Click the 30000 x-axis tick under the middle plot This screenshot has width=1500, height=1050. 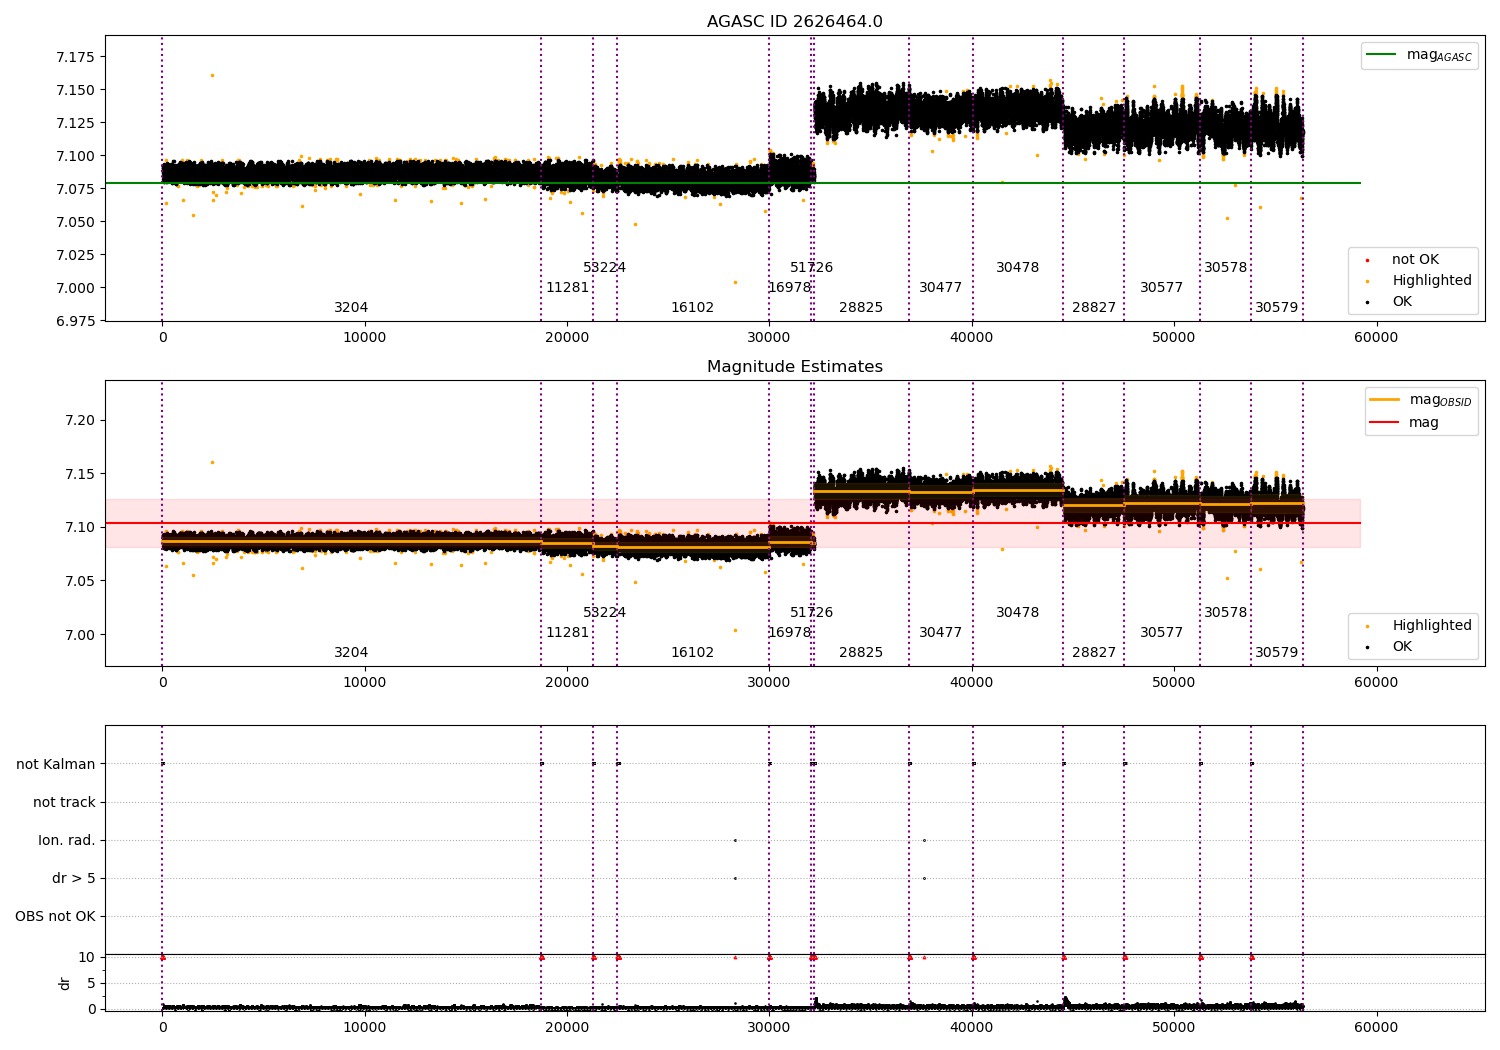(769, 683)
